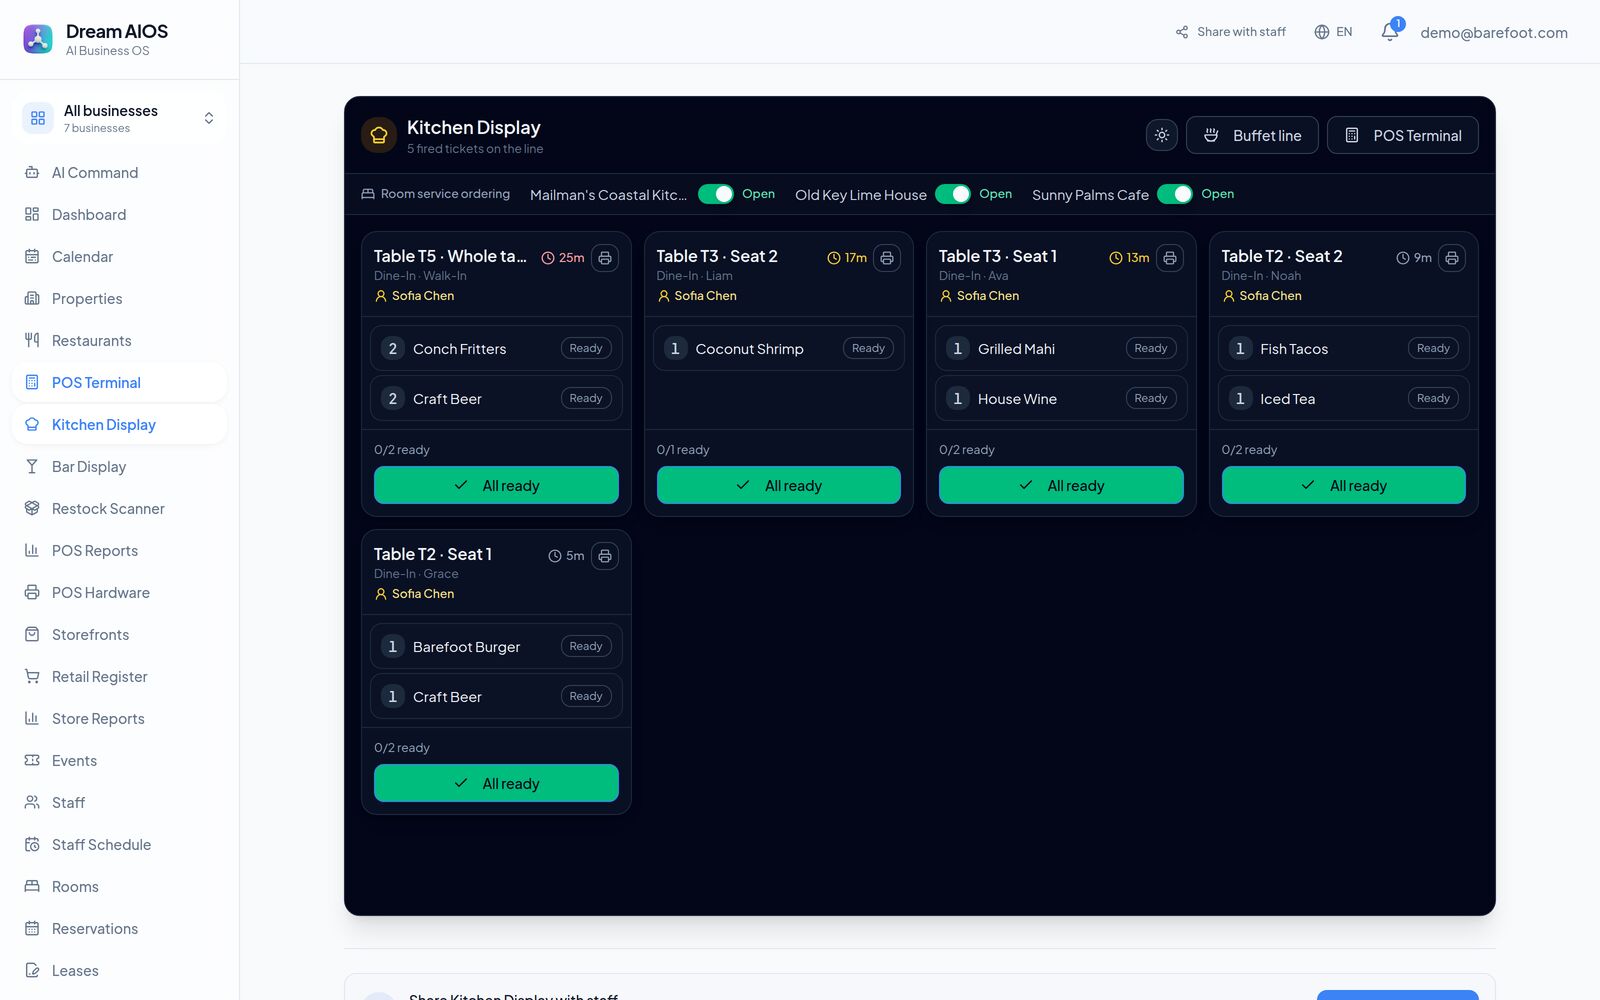Toggle Sunny Palms Cafe ordering switch

[x=1175, y=194]
